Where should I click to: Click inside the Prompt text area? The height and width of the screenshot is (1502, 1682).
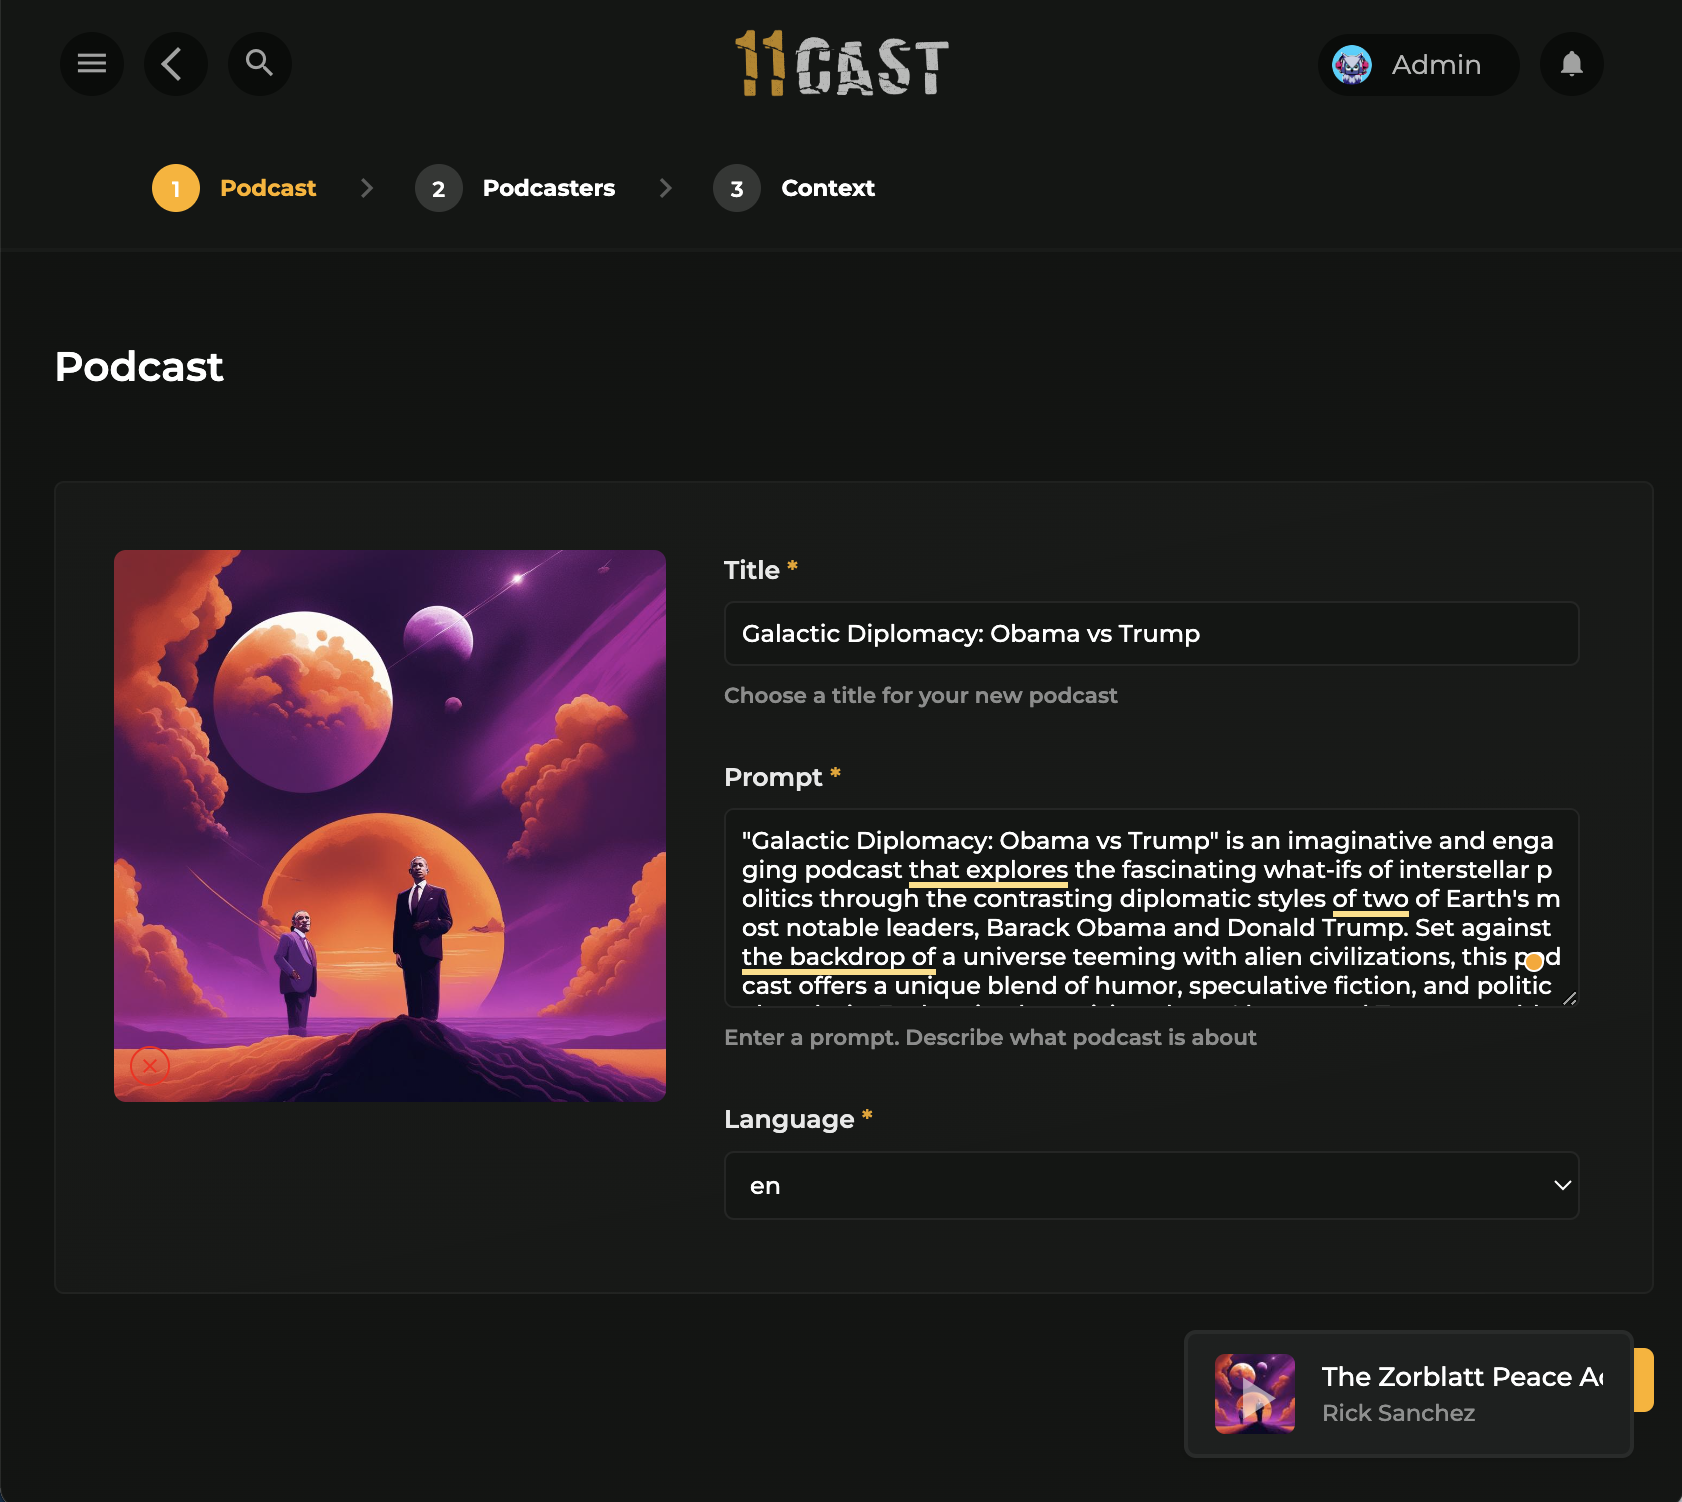tap(1151, 907)
